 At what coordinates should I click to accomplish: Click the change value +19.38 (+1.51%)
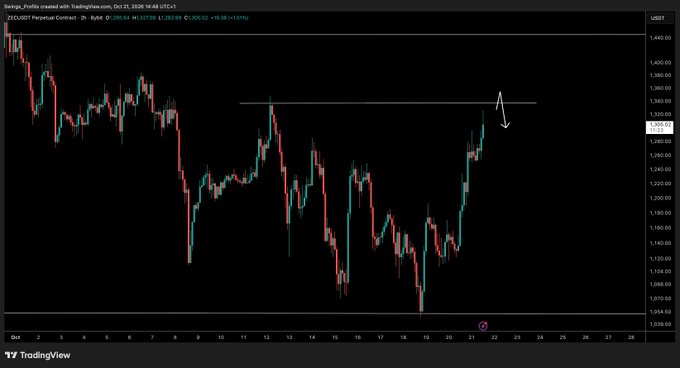click(229, 18)
